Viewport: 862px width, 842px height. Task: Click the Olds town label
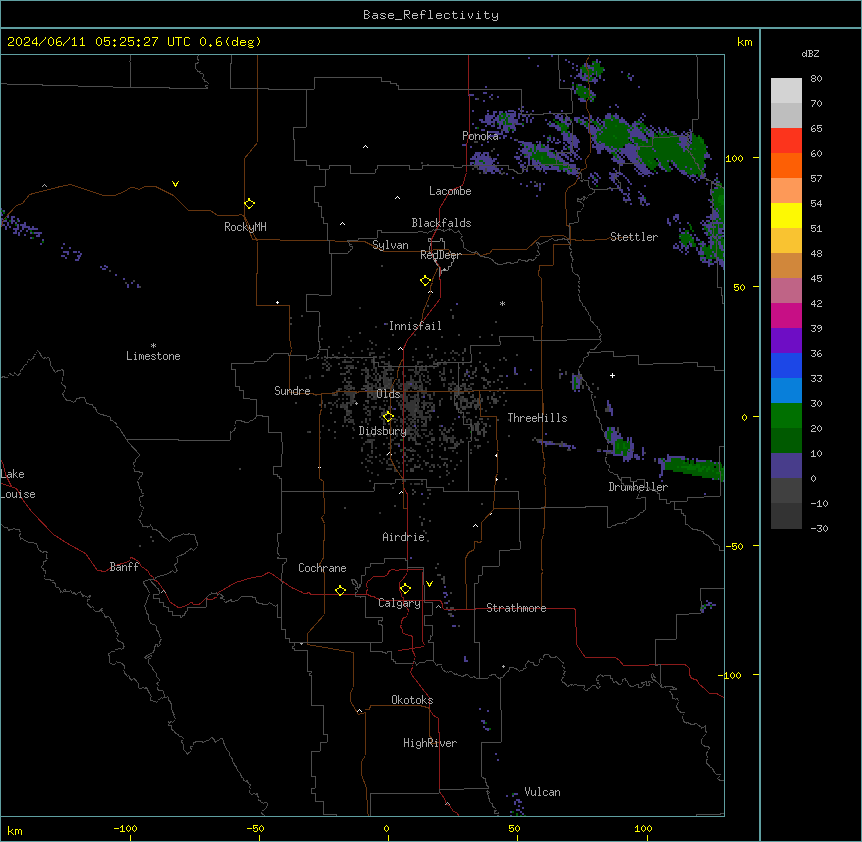[x=388, y=394]
